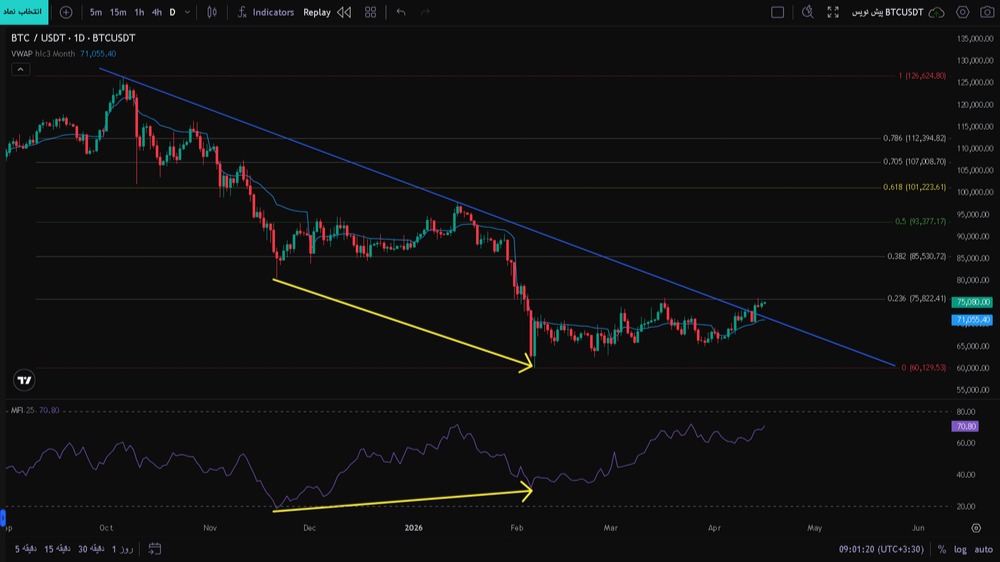Select the 1-day range at bottom
Image resolution: width=1000 pixels, height=562 pixels.
tap(122, 549)
